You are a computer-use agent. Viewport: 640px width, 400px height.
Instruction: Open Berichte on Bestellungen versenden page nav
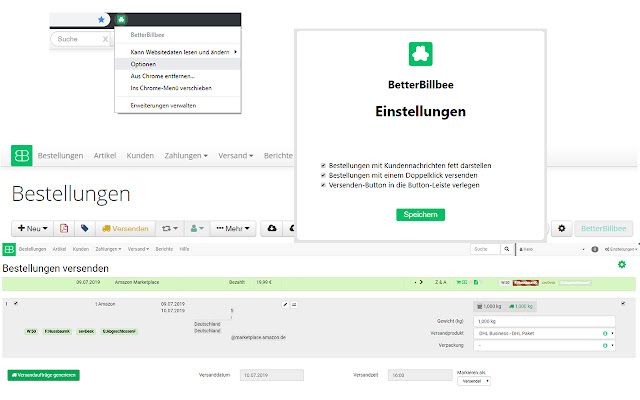(164, 249)
